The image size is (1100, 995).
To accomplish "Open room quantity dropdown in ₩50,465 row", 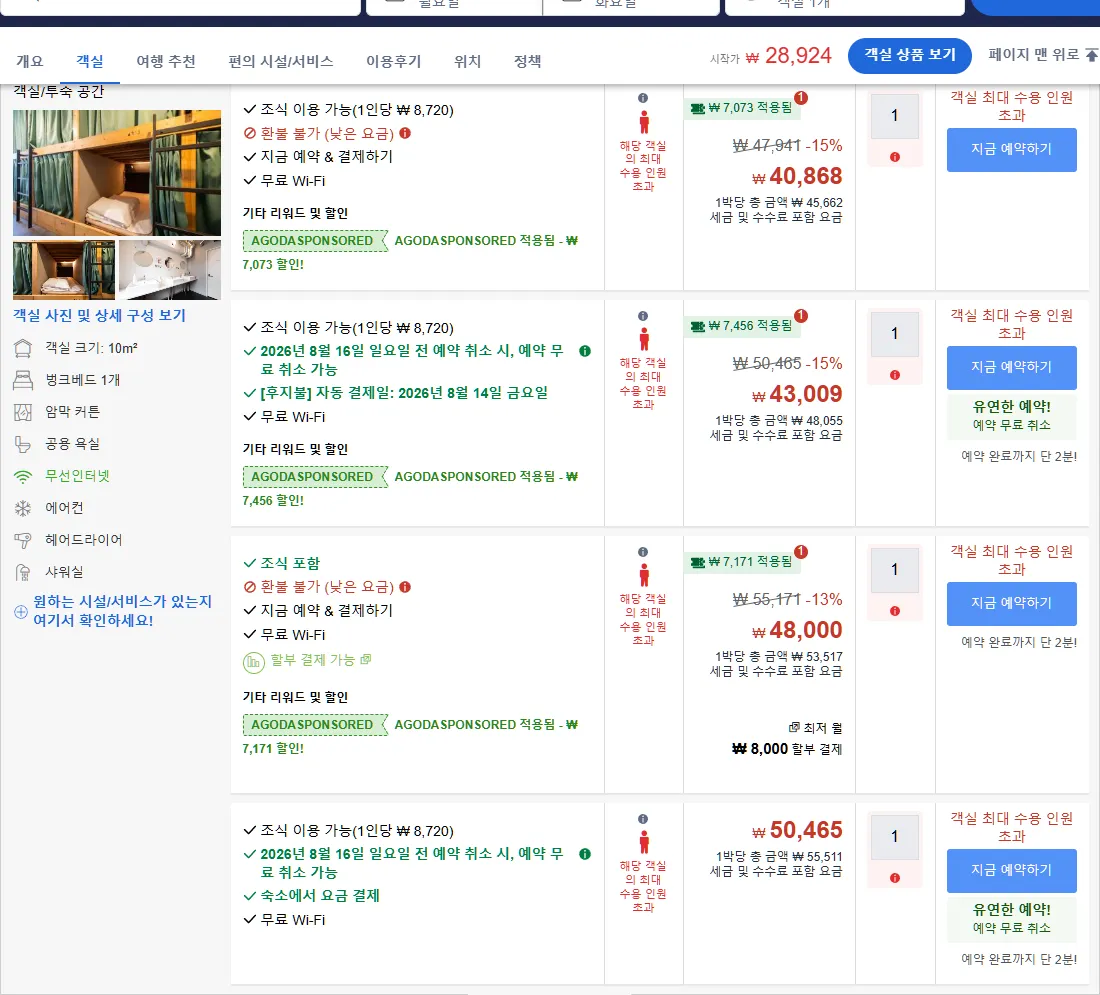I will tap(894, 837).
